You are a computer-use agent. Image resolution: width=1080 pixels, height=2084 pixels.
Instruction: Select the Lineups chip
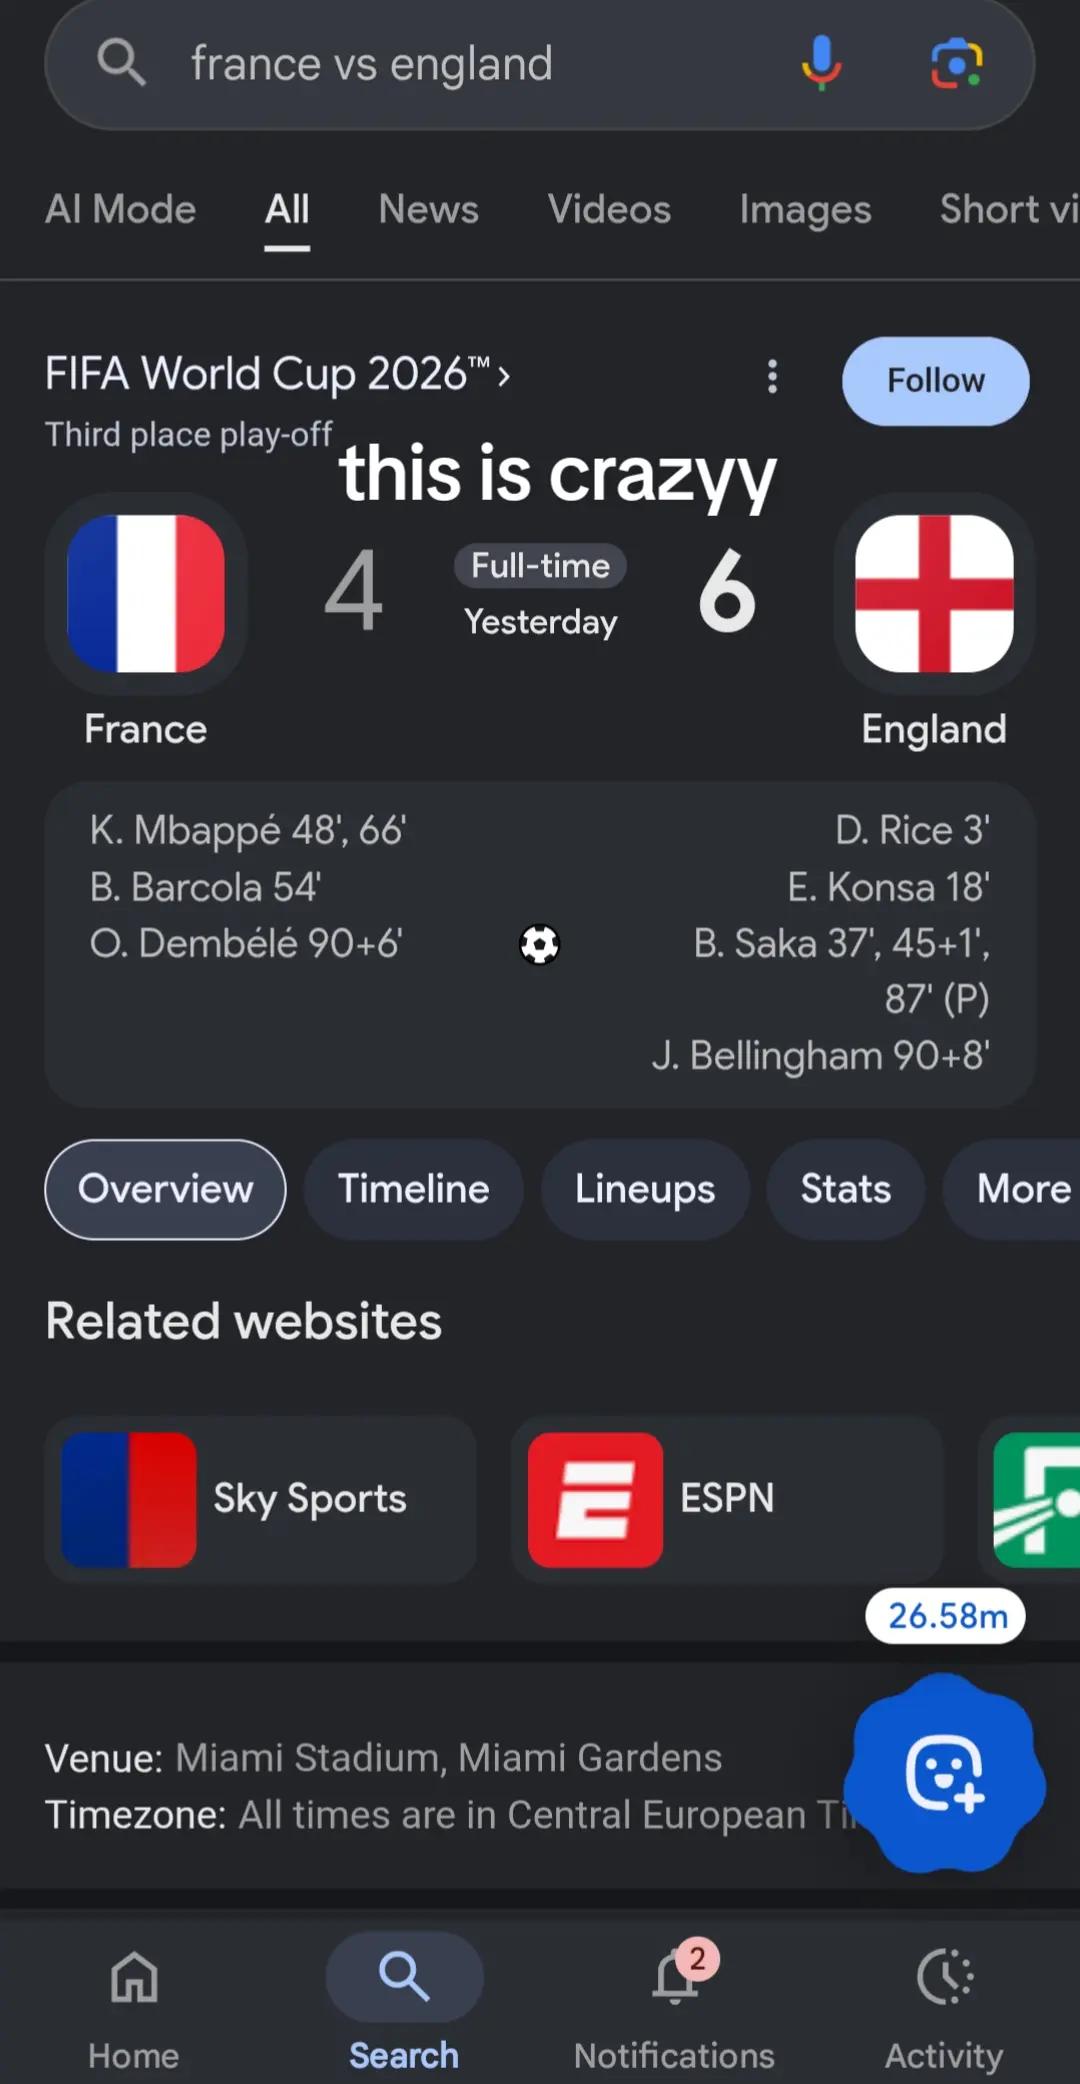645,1189
